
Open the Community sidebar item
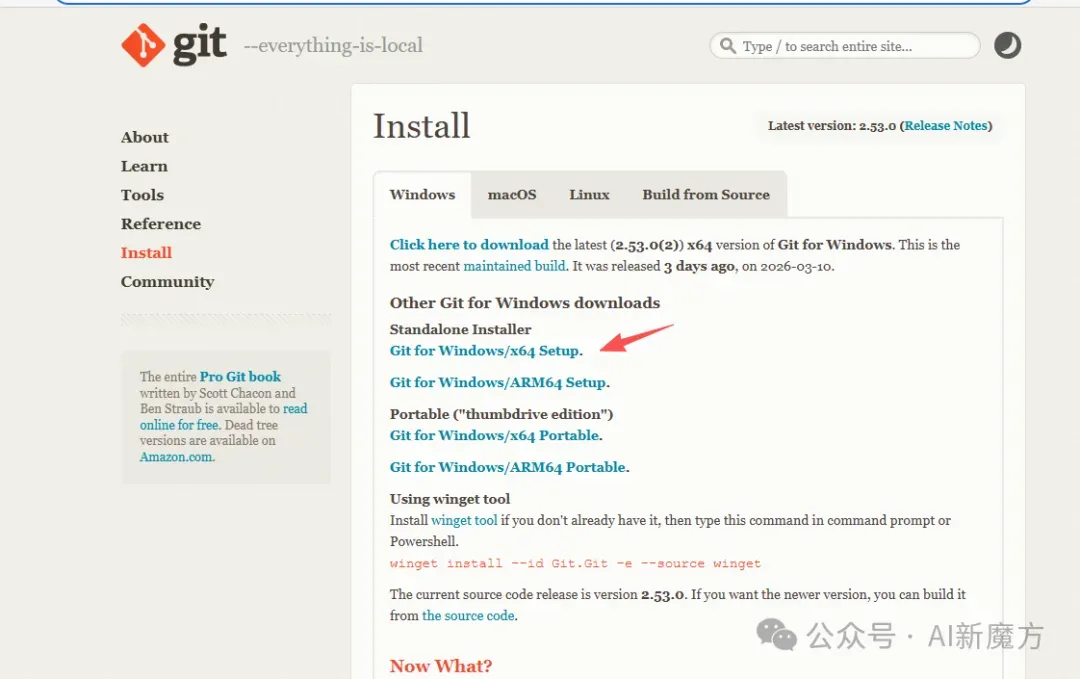[167, 282]
